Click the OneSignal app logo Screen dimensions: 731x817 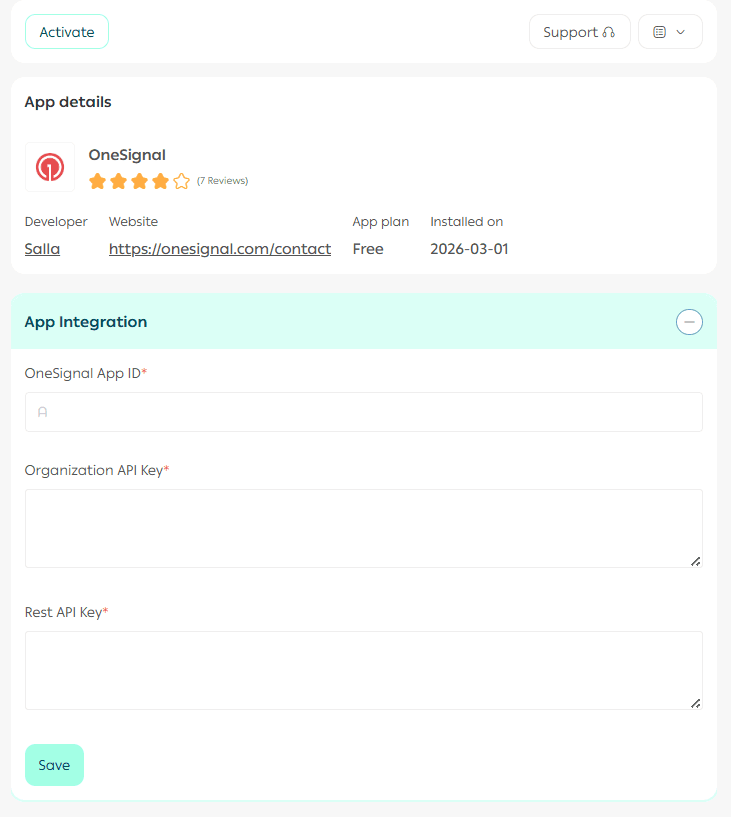point(50,167)
